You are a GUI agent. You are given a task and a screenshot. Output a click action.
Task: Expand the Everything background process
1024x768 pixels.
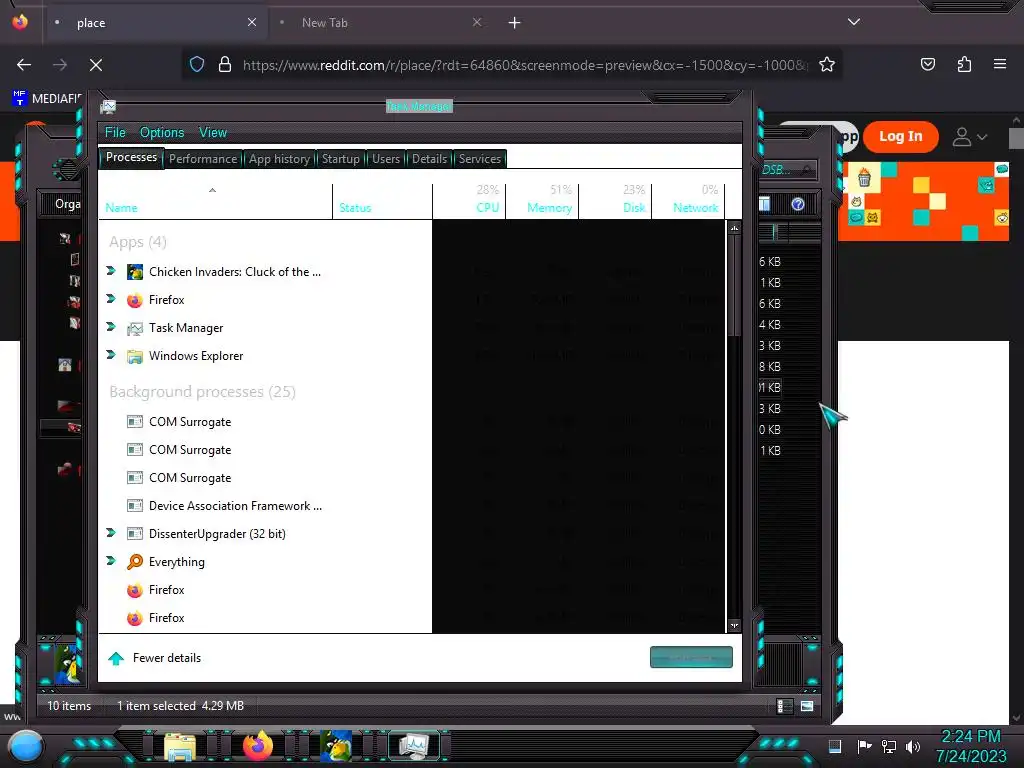click(x=111, y=560)
